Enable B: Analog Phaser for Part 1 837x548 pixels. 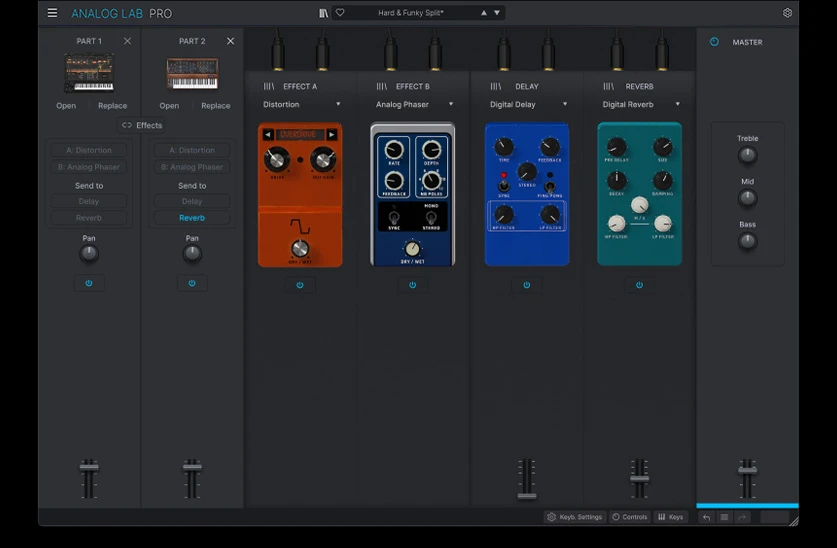(89, 167)
